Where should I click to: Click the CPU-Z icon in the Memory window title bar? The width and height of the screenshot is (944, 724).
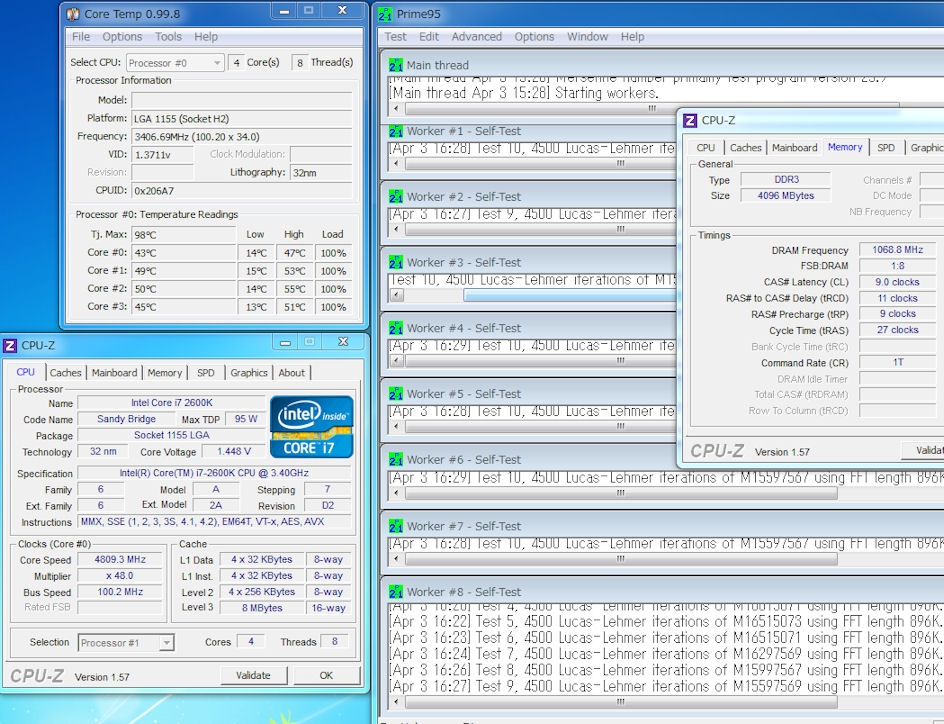pyautogui.click(x=690, y=120)
